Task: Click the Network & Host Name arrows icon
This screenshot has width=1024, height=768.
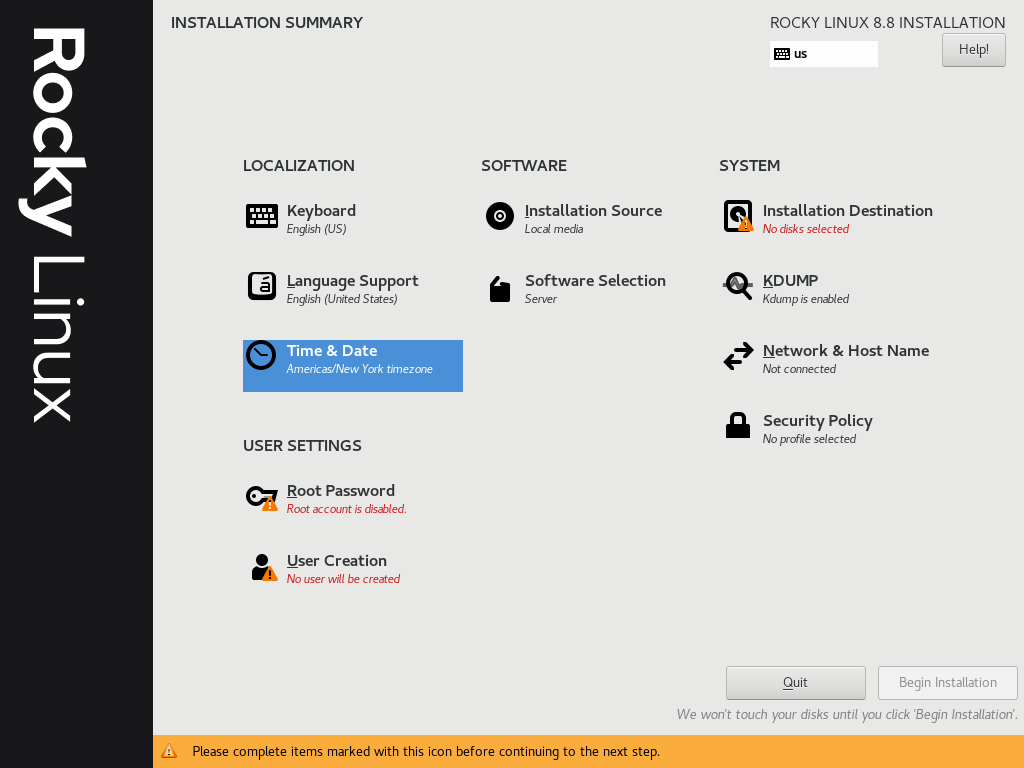Action: (738, 357)
